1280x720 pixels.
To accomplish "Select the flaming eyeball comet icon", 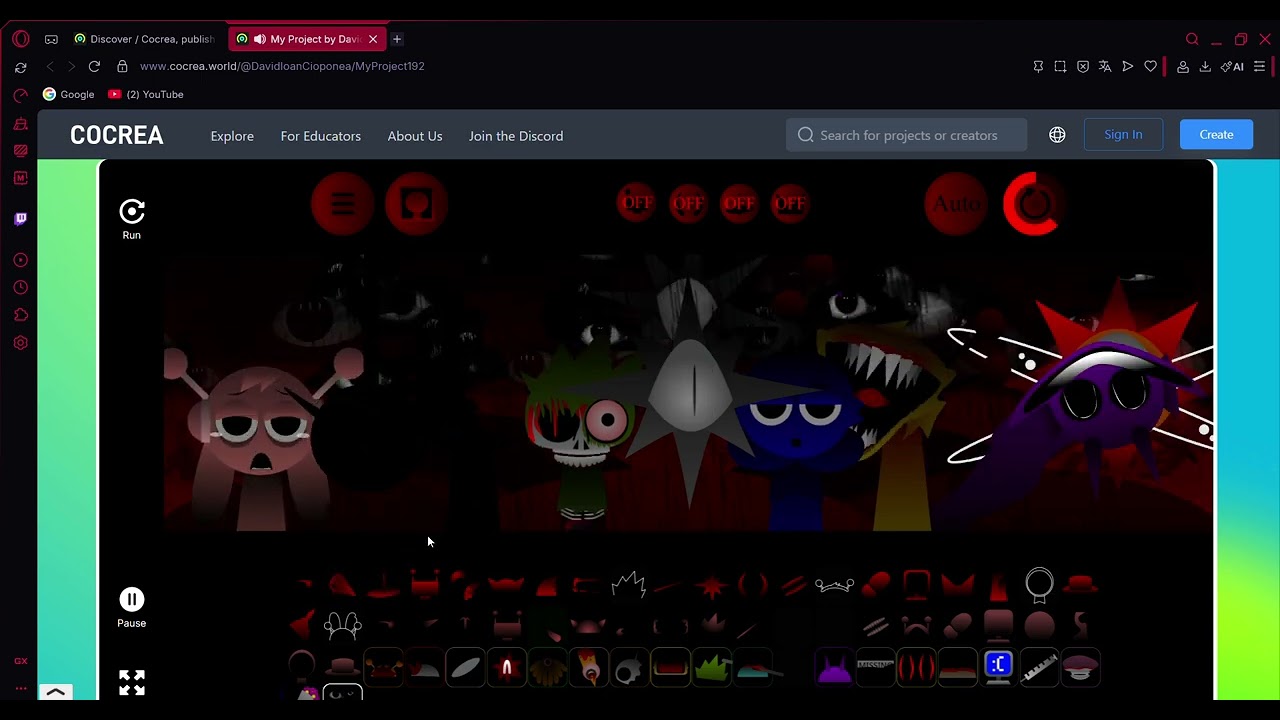I will point(589,667).
